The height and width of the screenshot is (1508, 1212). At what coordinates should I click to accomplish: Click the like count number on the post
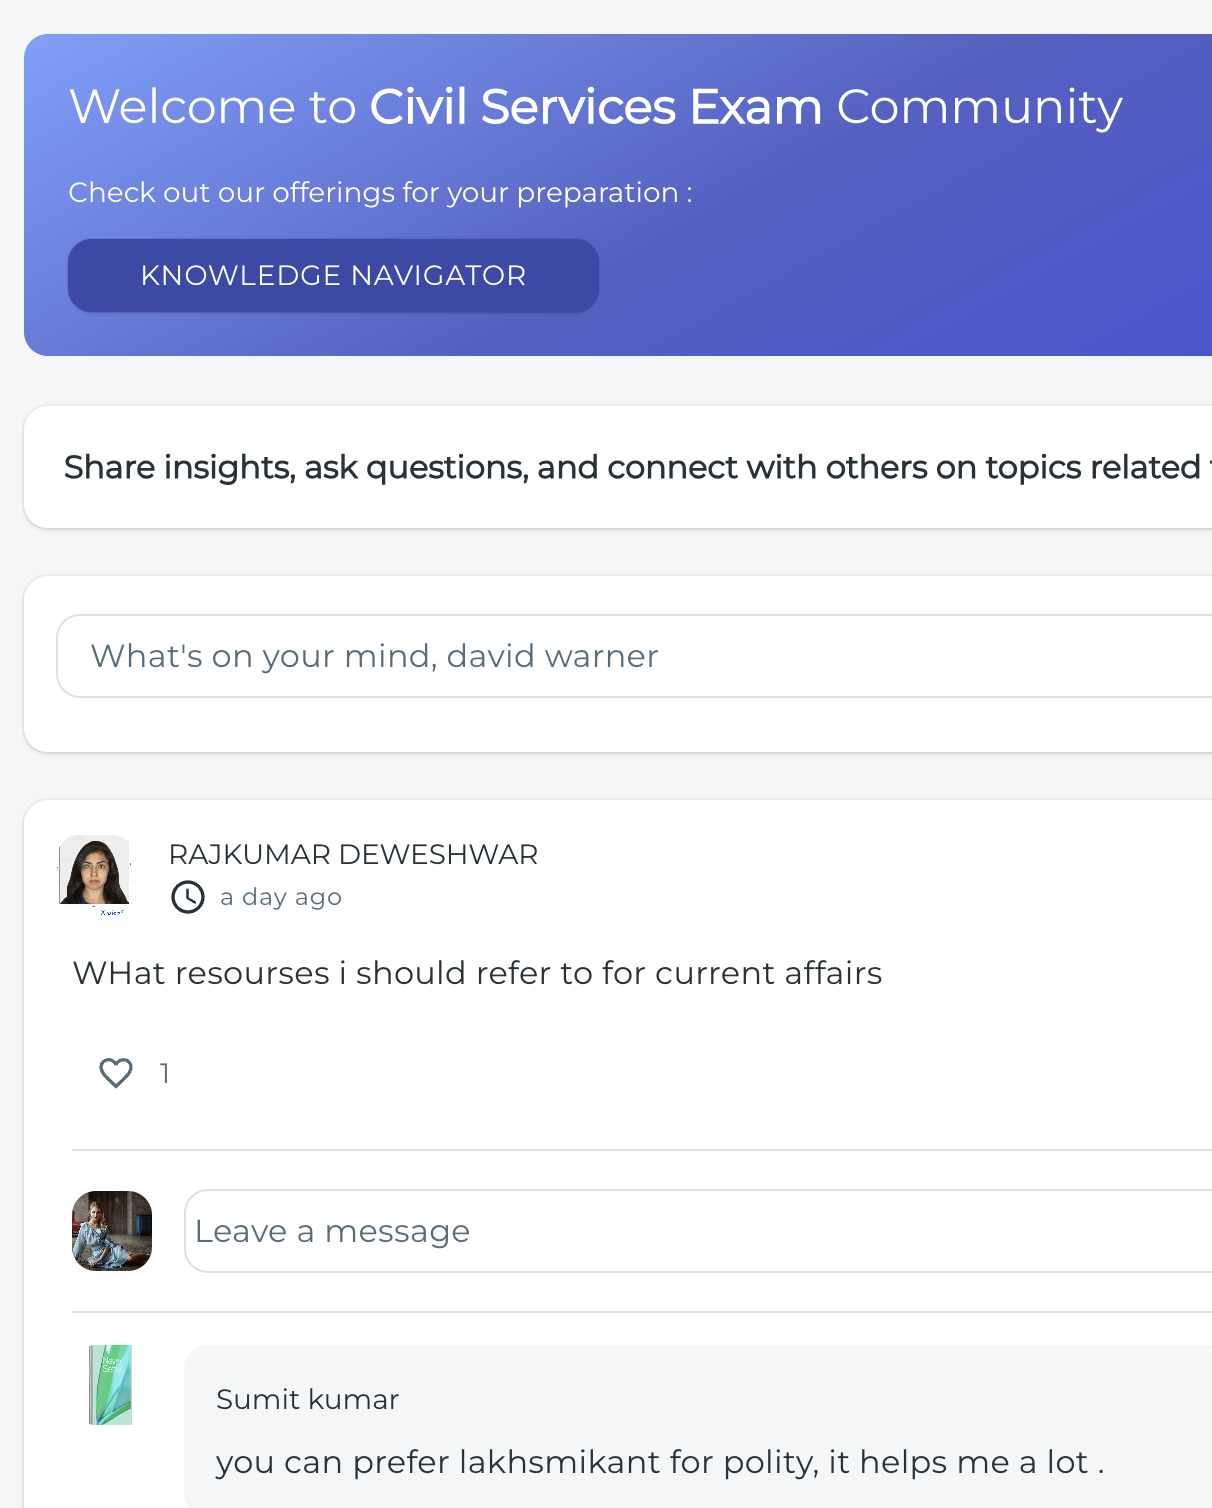(x=164, y=1074)
